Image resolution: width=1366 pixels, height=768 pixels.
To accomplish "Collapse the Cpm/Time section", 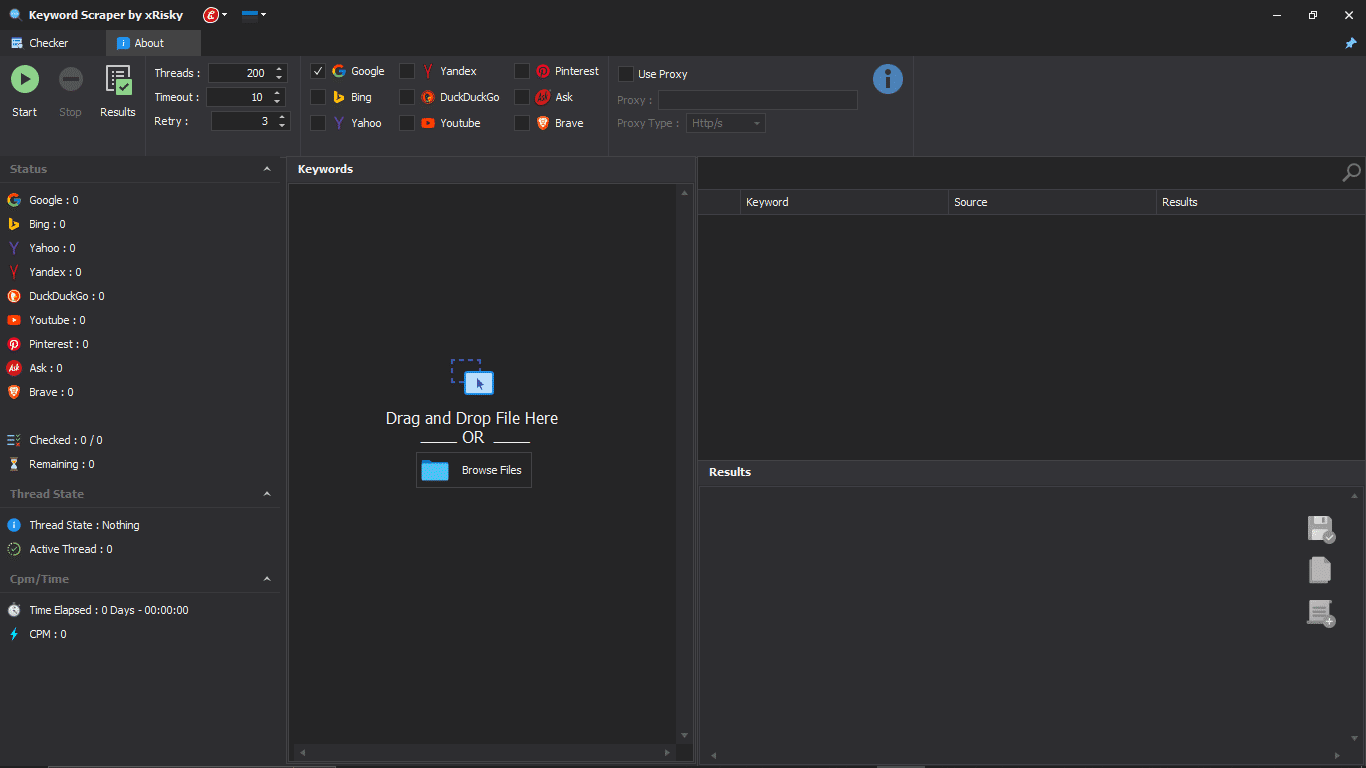I will point(267,579).
